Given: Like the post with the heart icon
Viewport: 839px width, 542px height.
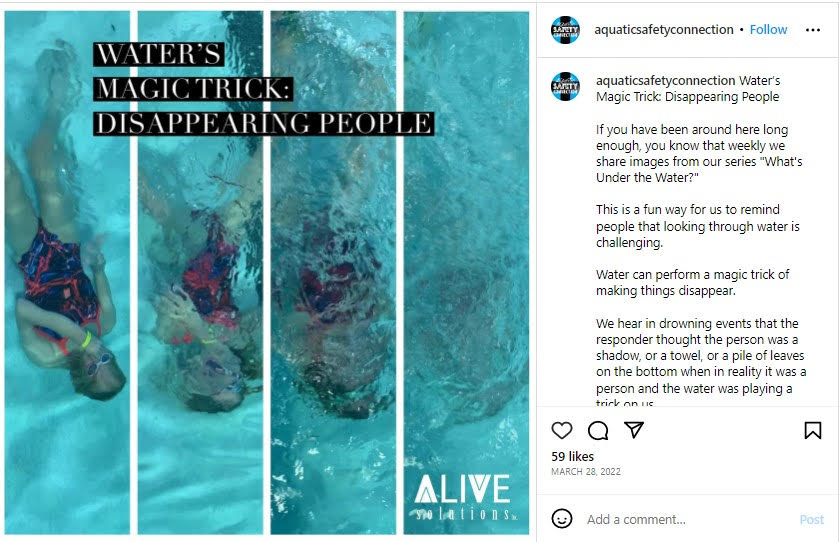Looking at the screenshot, I should tap(561, 430).
